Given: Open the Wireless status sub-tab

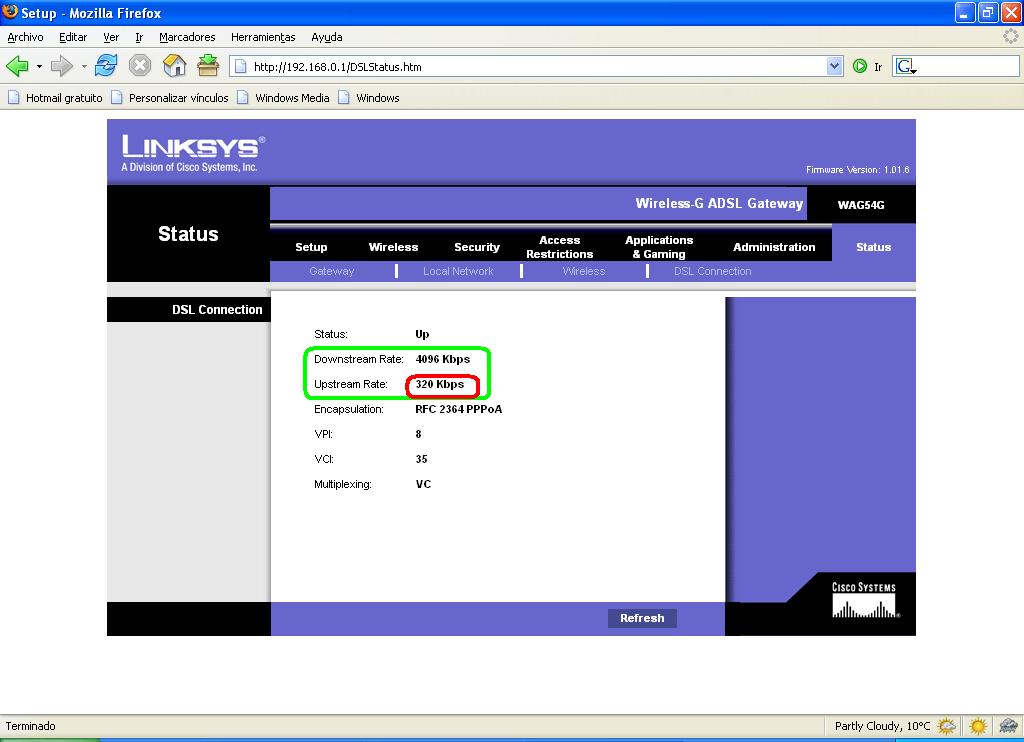Looking at the screenshot, I should 584,271.
